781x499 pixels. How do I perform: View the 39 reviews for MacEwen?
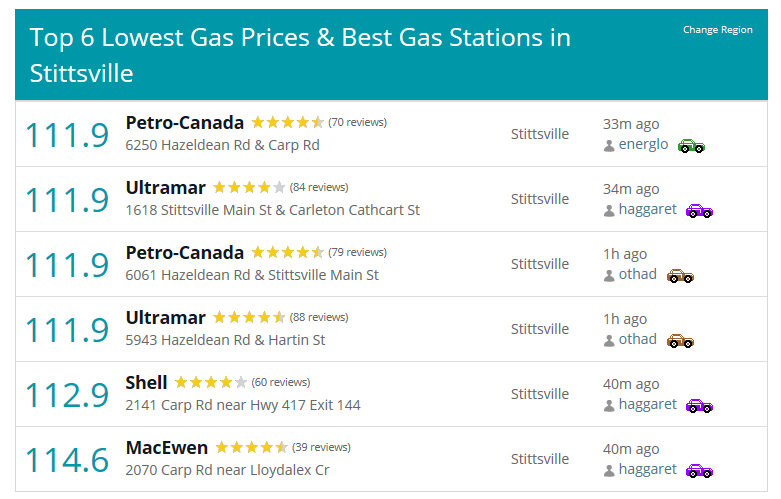[x=321, y=447]
